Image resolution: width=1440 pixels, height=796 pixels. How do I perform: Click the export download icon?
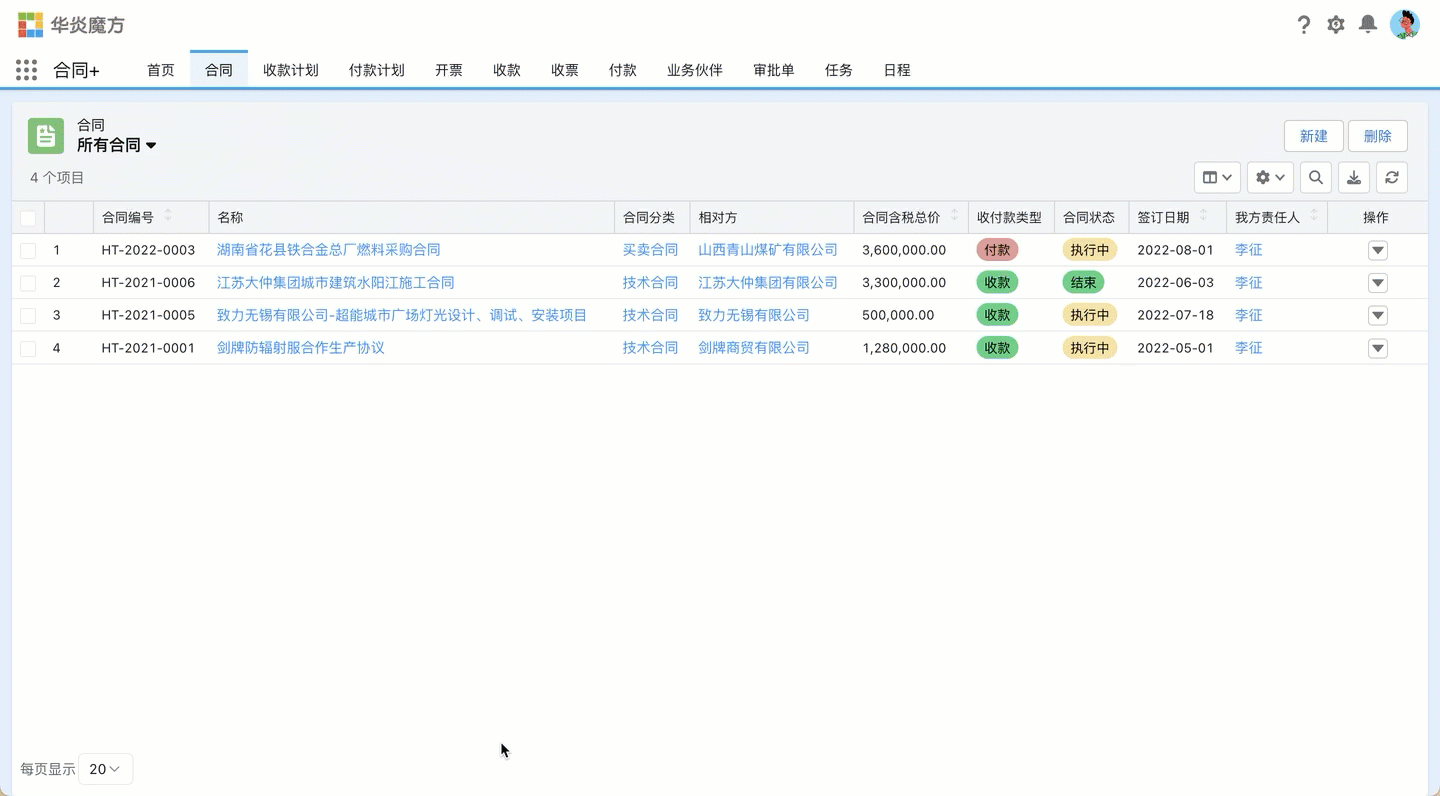1353,177
